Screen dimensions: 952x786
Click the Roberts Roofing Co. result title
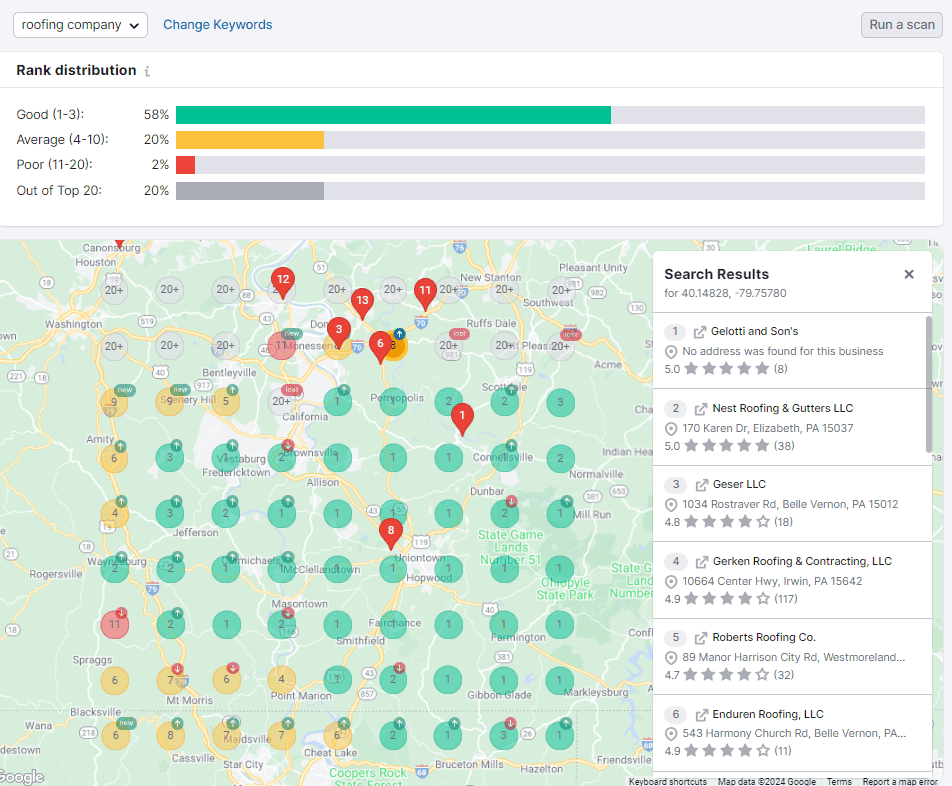tap(764, 637)
